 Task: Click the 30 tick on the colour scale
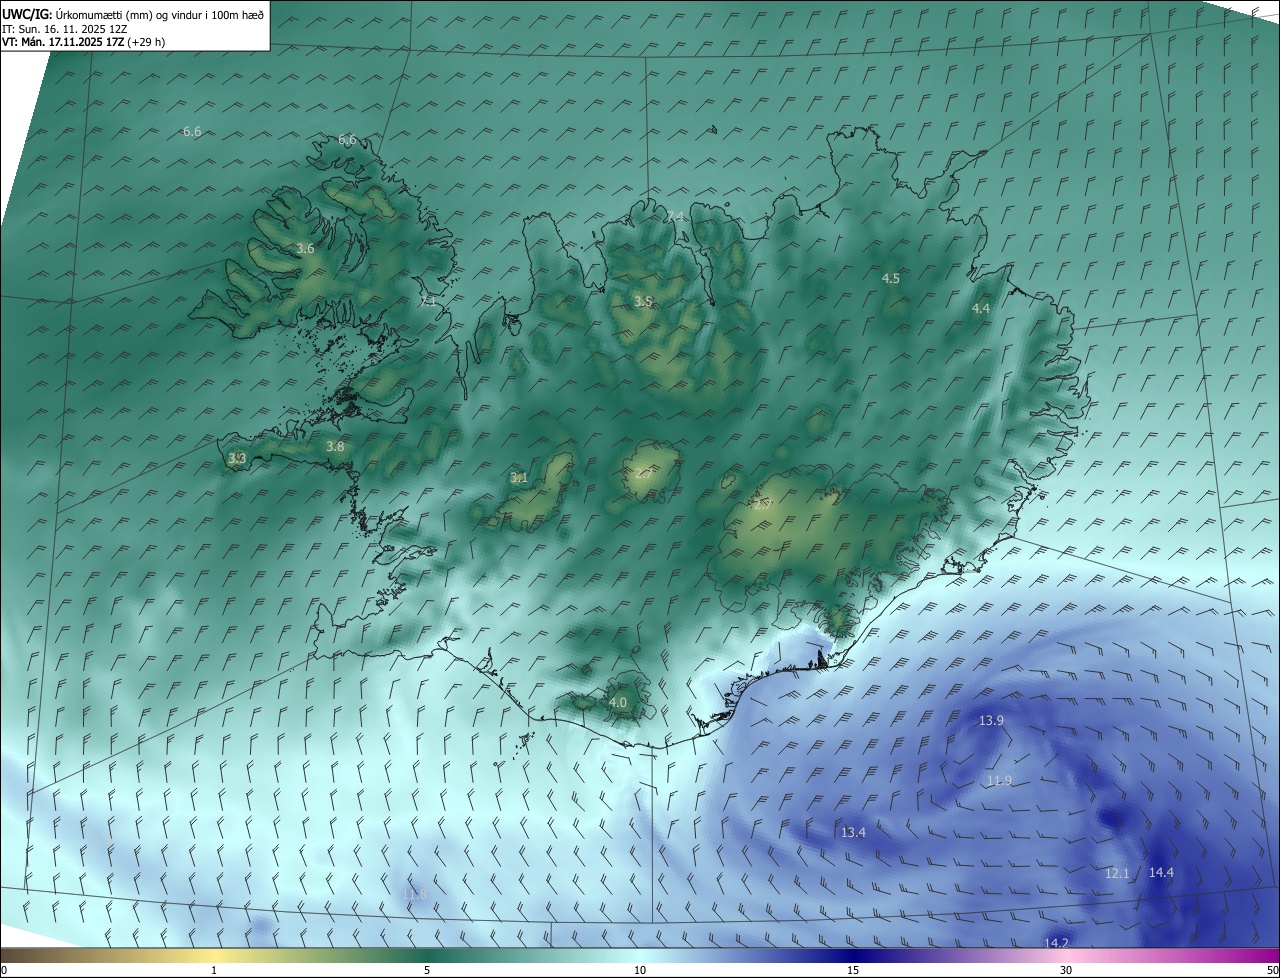[x=1066, y=970]
